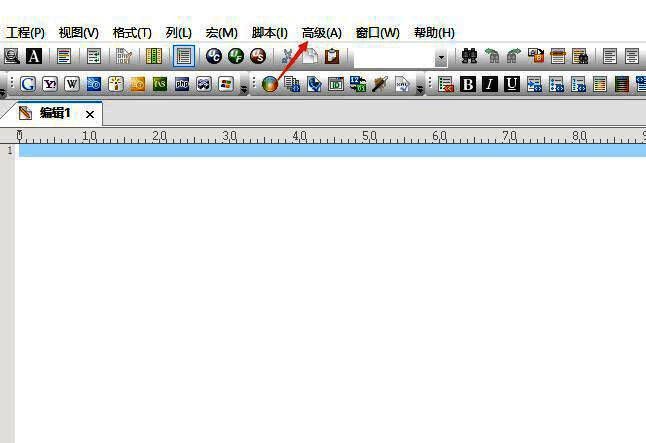Open the 帮助(H) menu
The image size is (646, 443).
click(434, 33)
